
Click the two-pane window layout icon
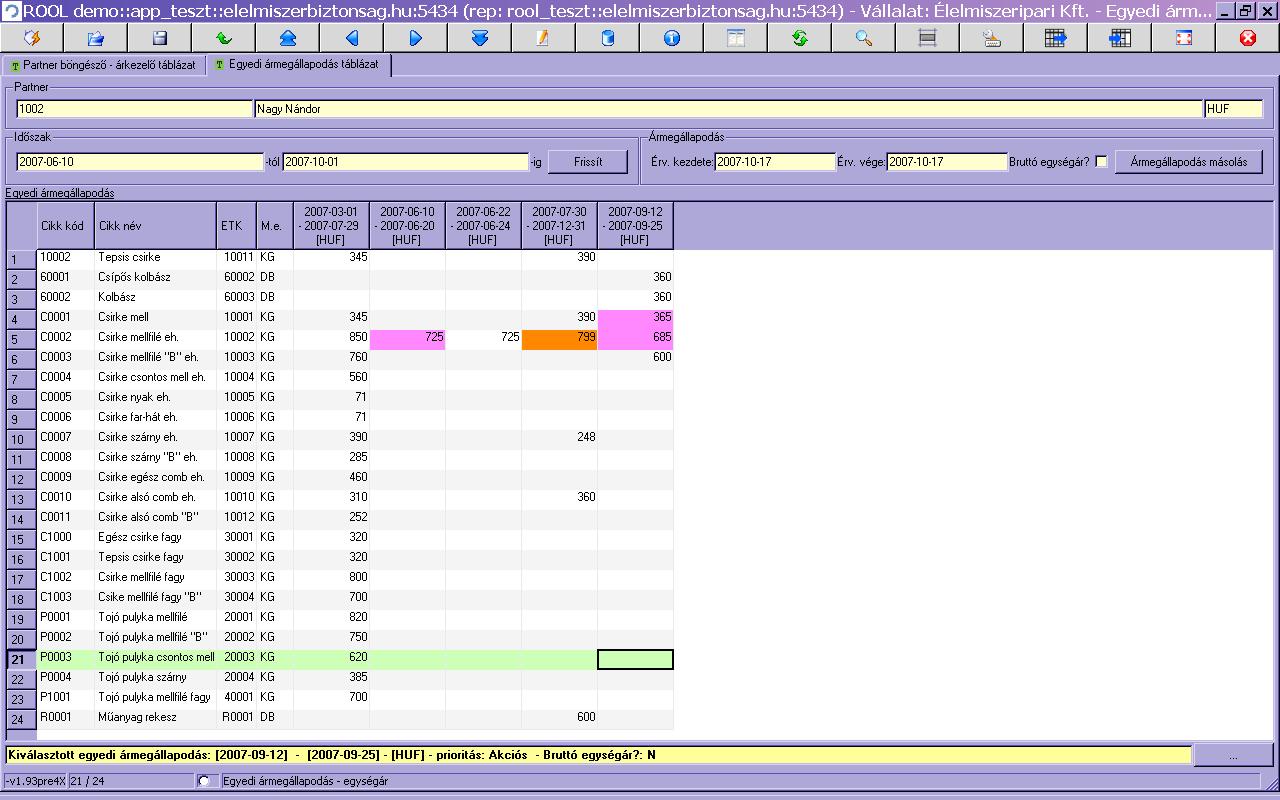tap(736, 38)
